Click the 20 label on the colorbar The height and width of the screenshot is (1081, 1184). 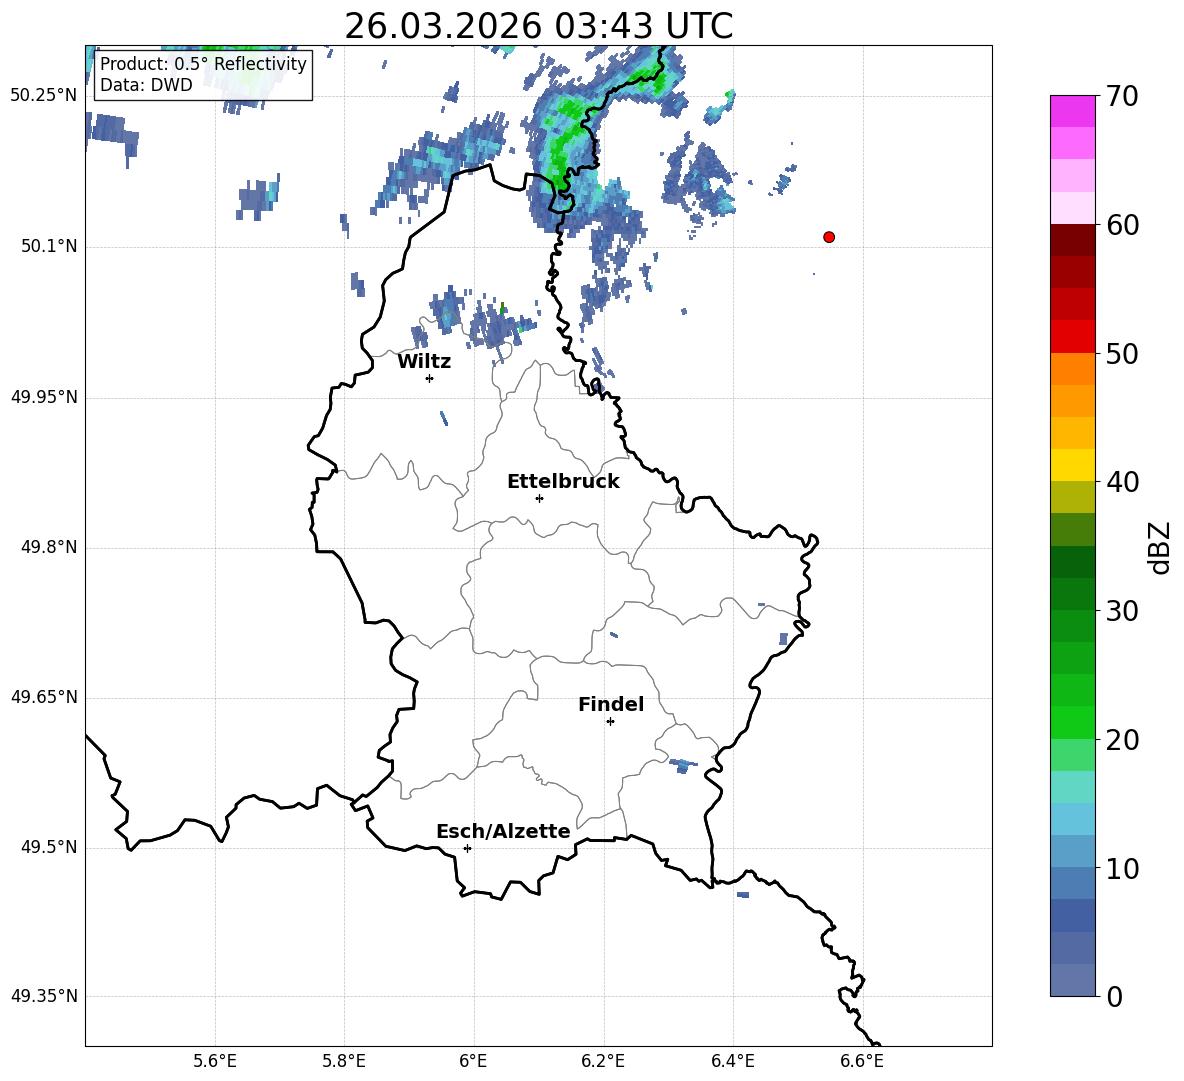(1122, 740)
